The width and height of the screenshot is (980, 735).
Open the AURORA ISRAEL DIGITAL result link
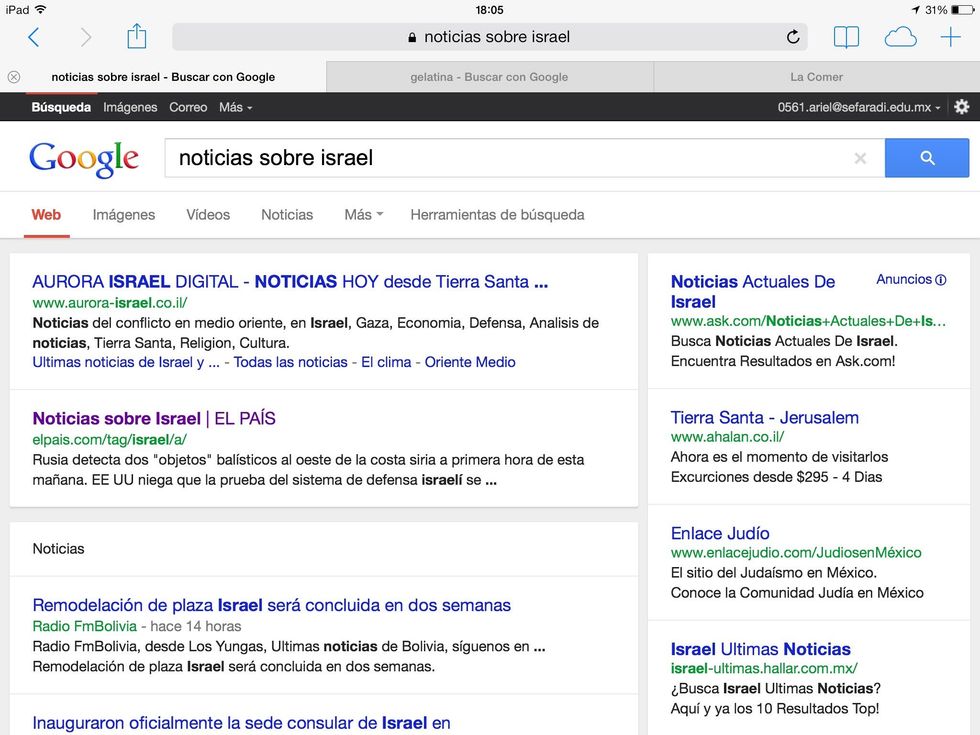290,282
